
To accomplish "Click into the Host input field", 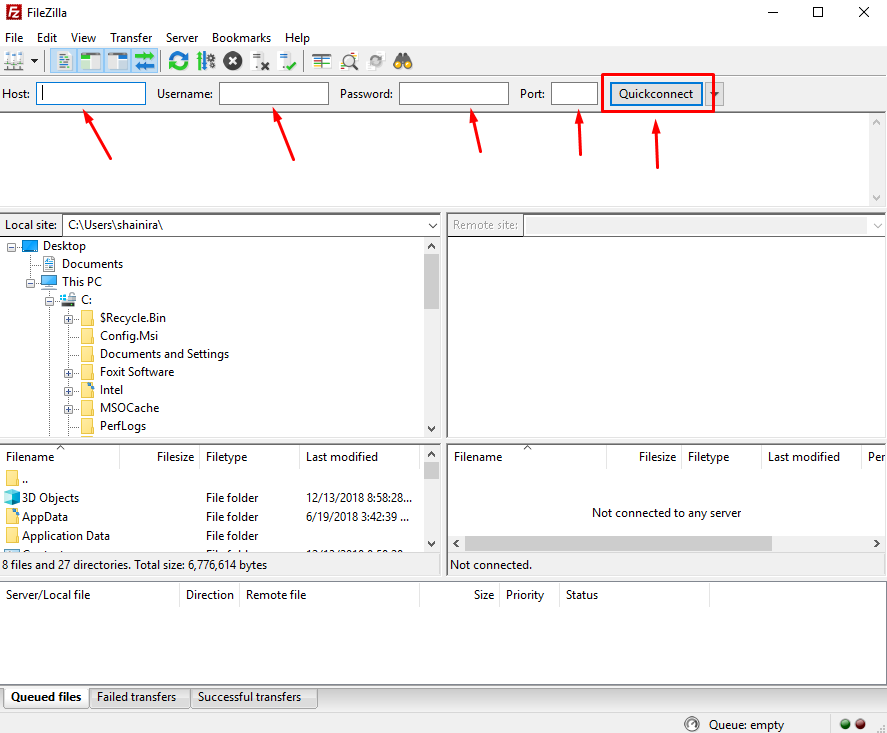I will (x=91, y=94).
